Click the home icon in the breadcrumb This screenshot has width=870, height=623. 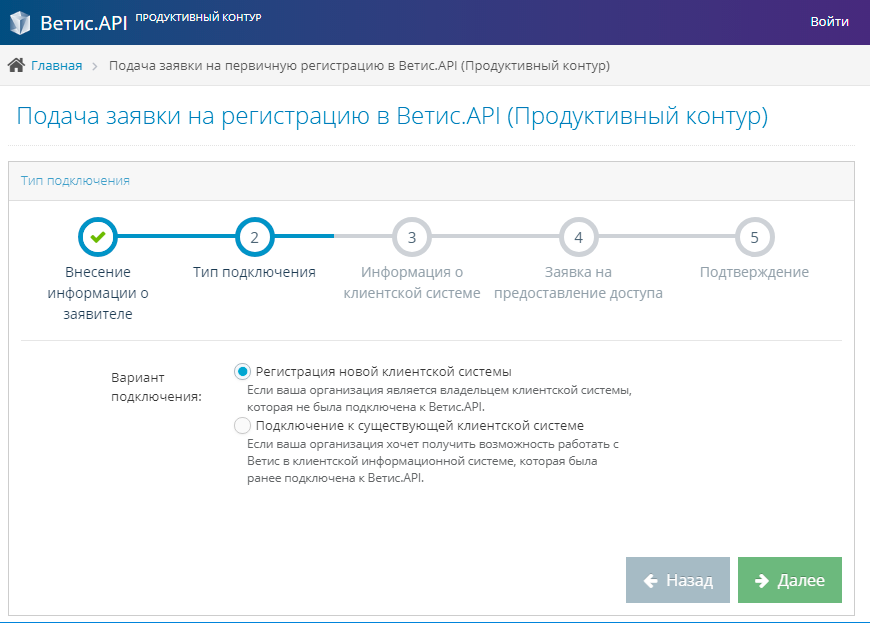pos(14,64)
